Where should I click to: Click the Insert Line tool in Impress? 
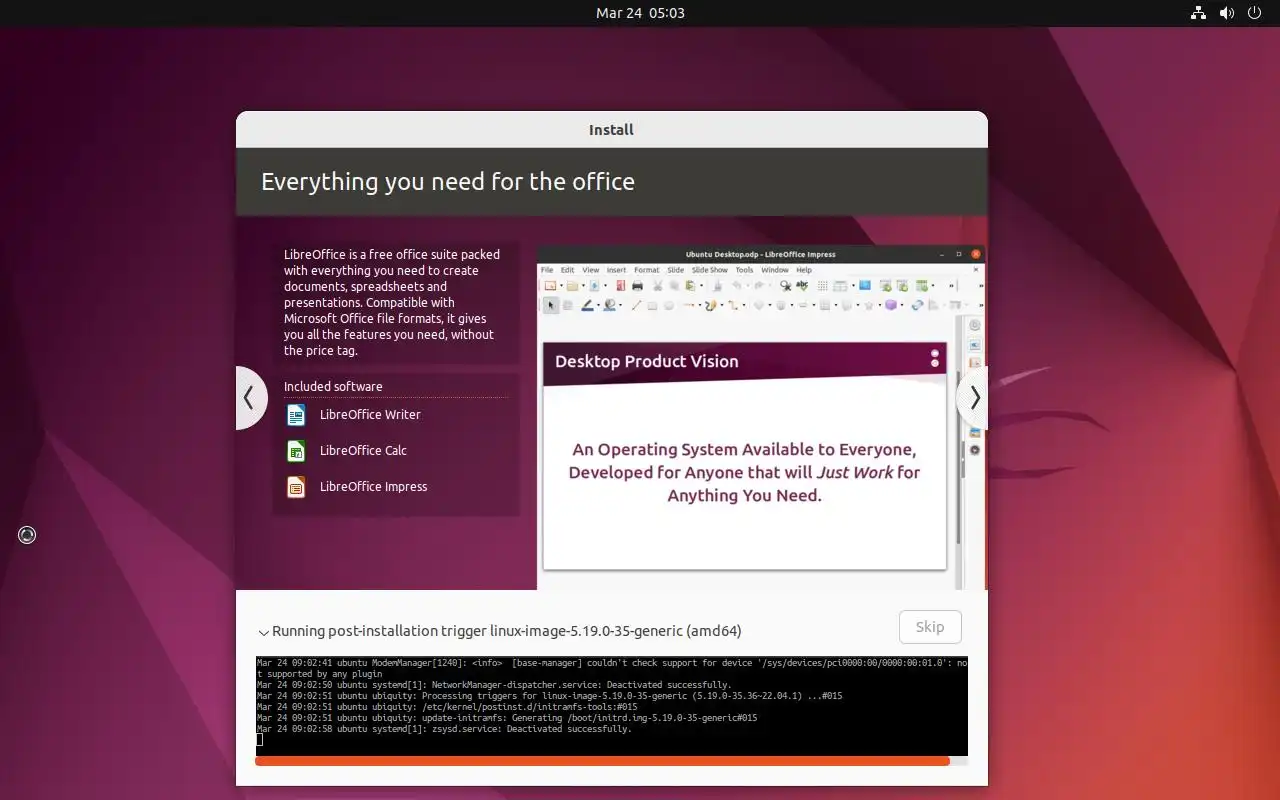(637, 305)
